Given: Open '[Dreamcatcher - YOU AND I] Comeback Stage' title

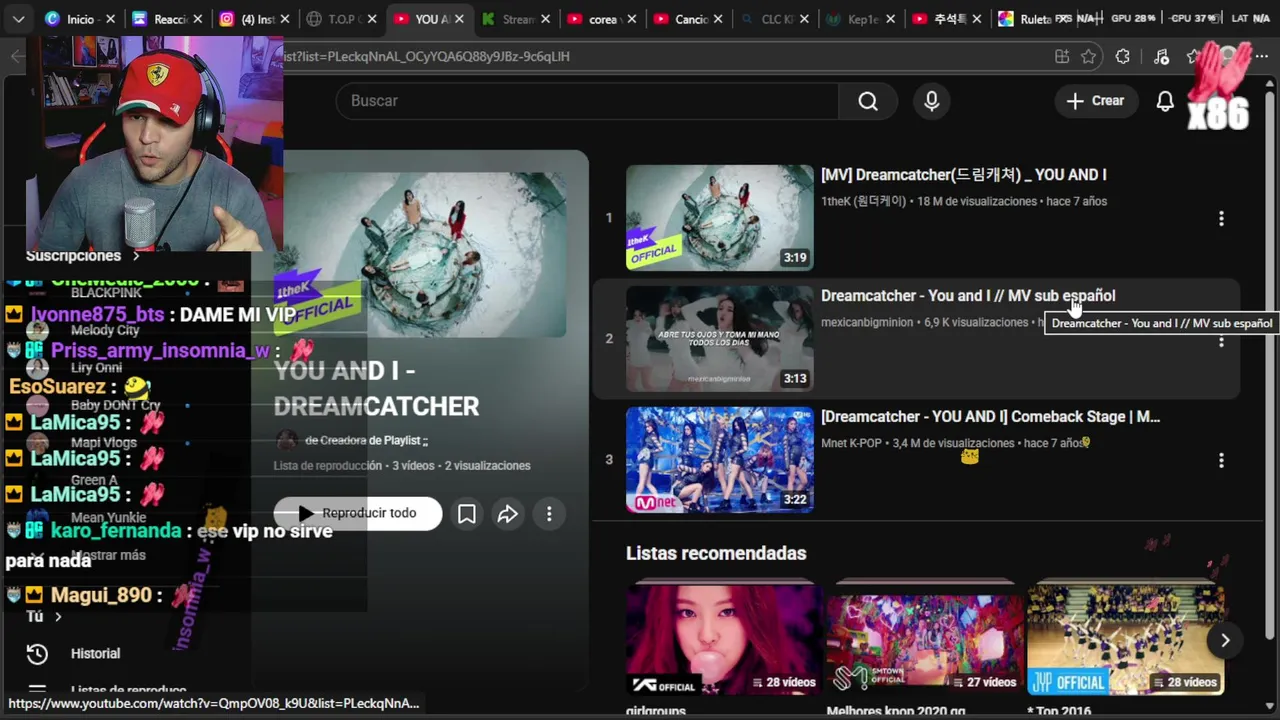Looking at the screenshot, I should 990,417.
